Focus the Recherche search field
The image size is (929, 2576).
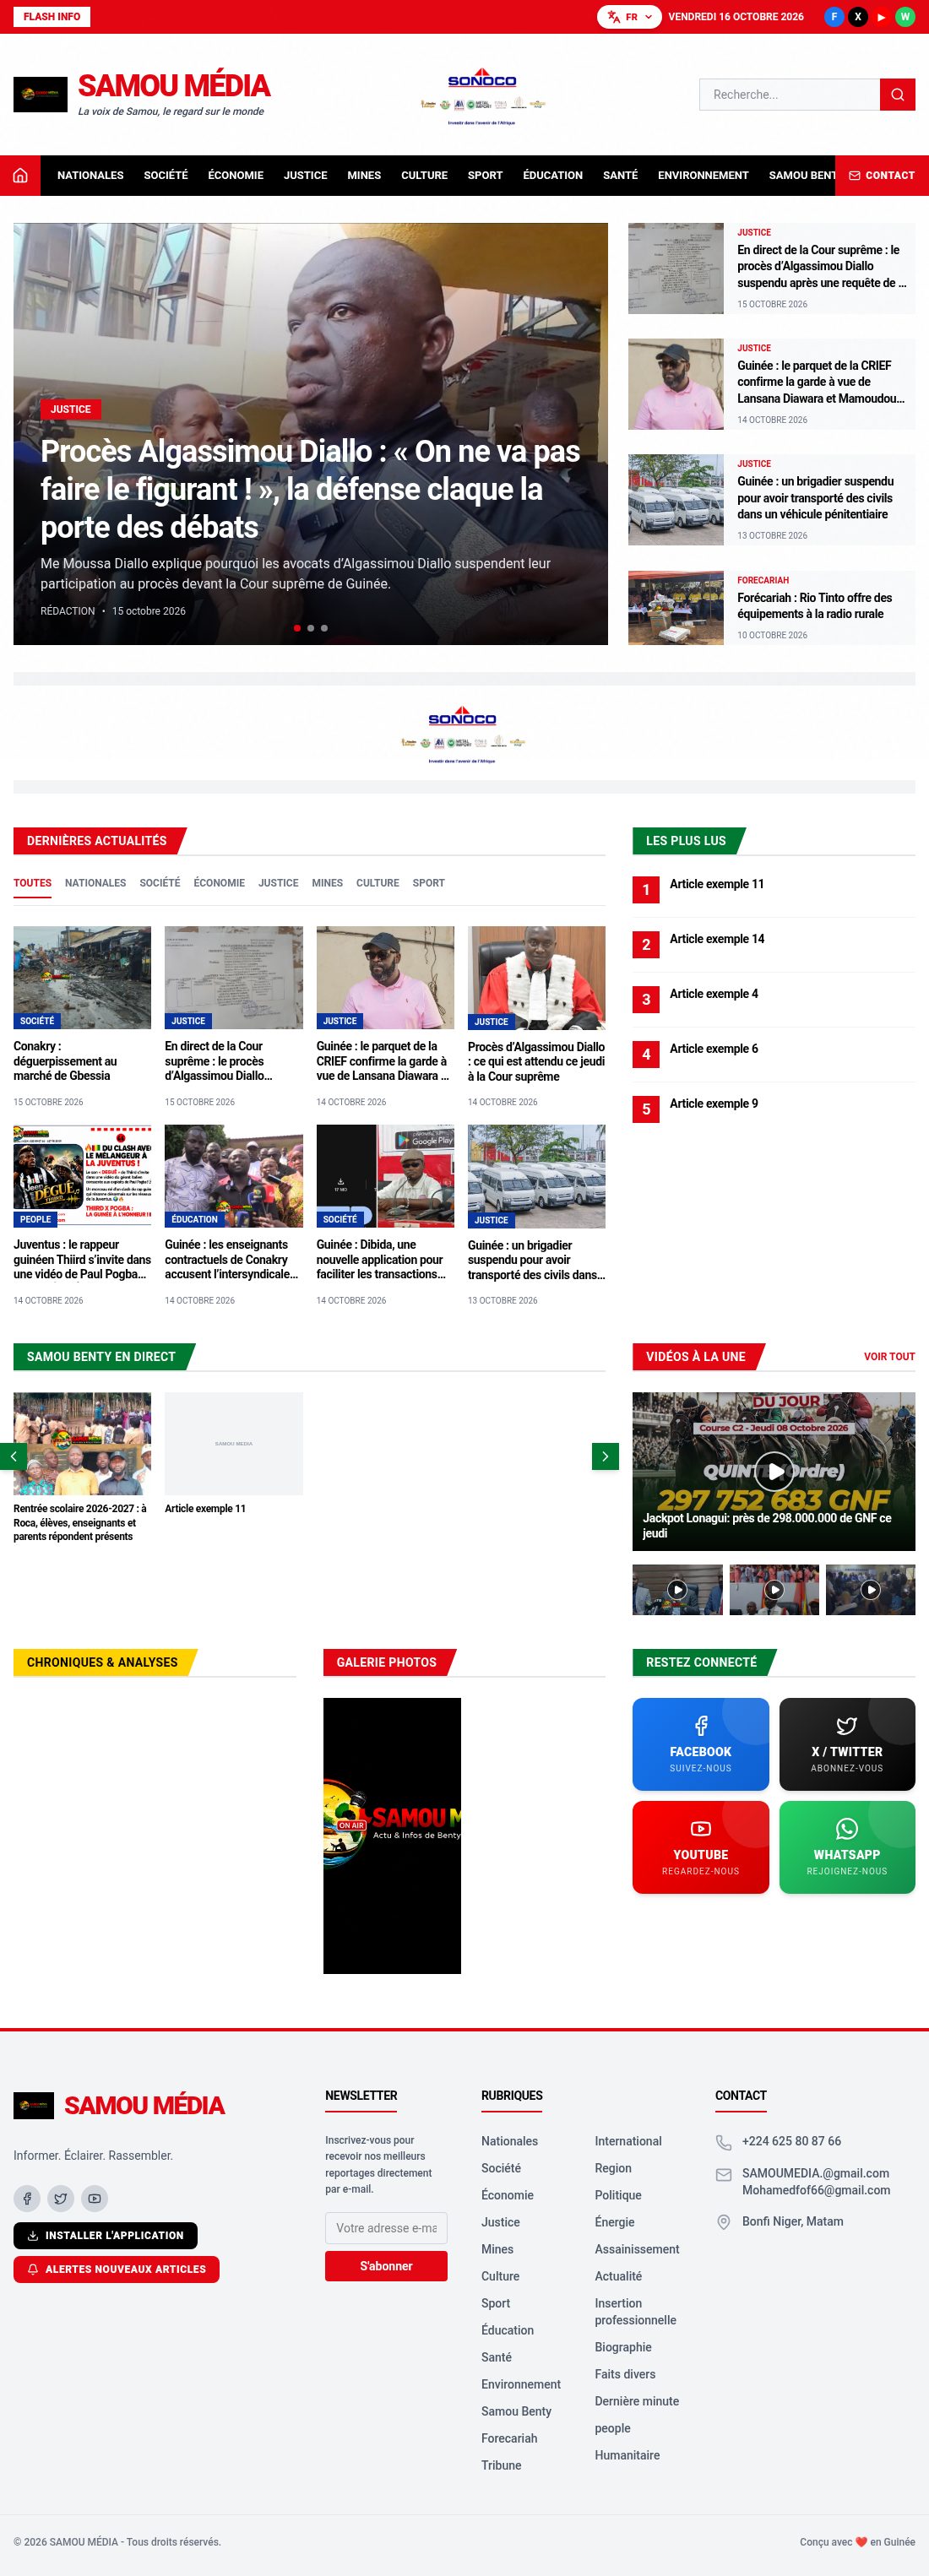pos(790,94)
